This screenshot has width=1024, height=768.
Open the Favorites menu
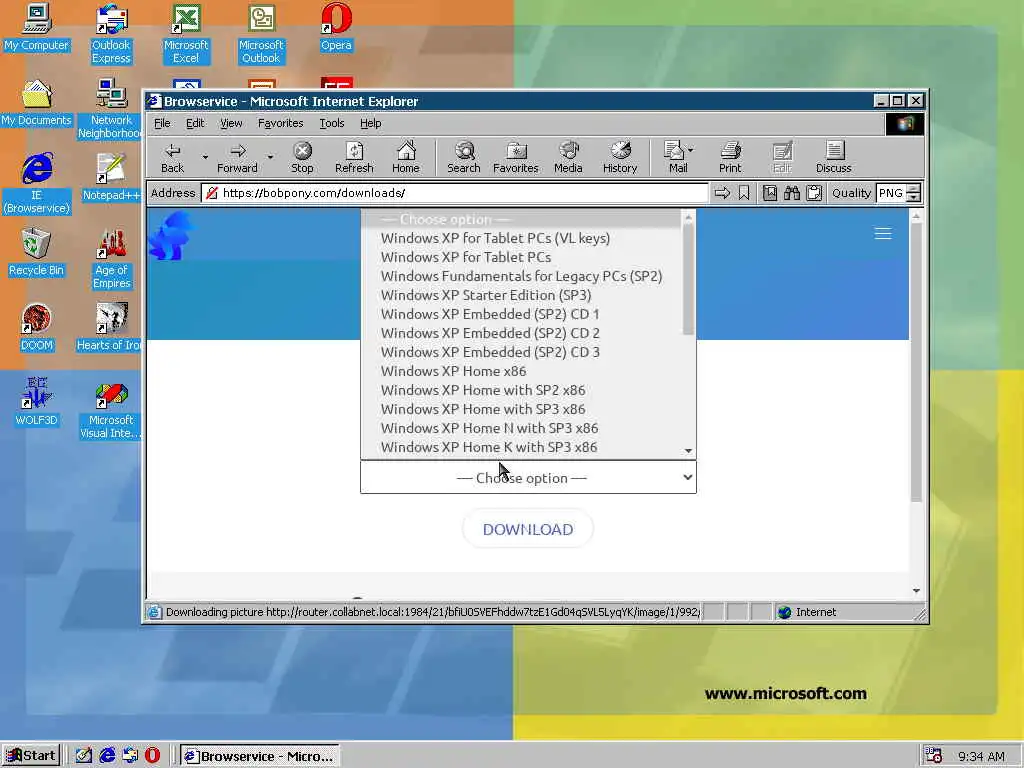click(x=280, y=123)
